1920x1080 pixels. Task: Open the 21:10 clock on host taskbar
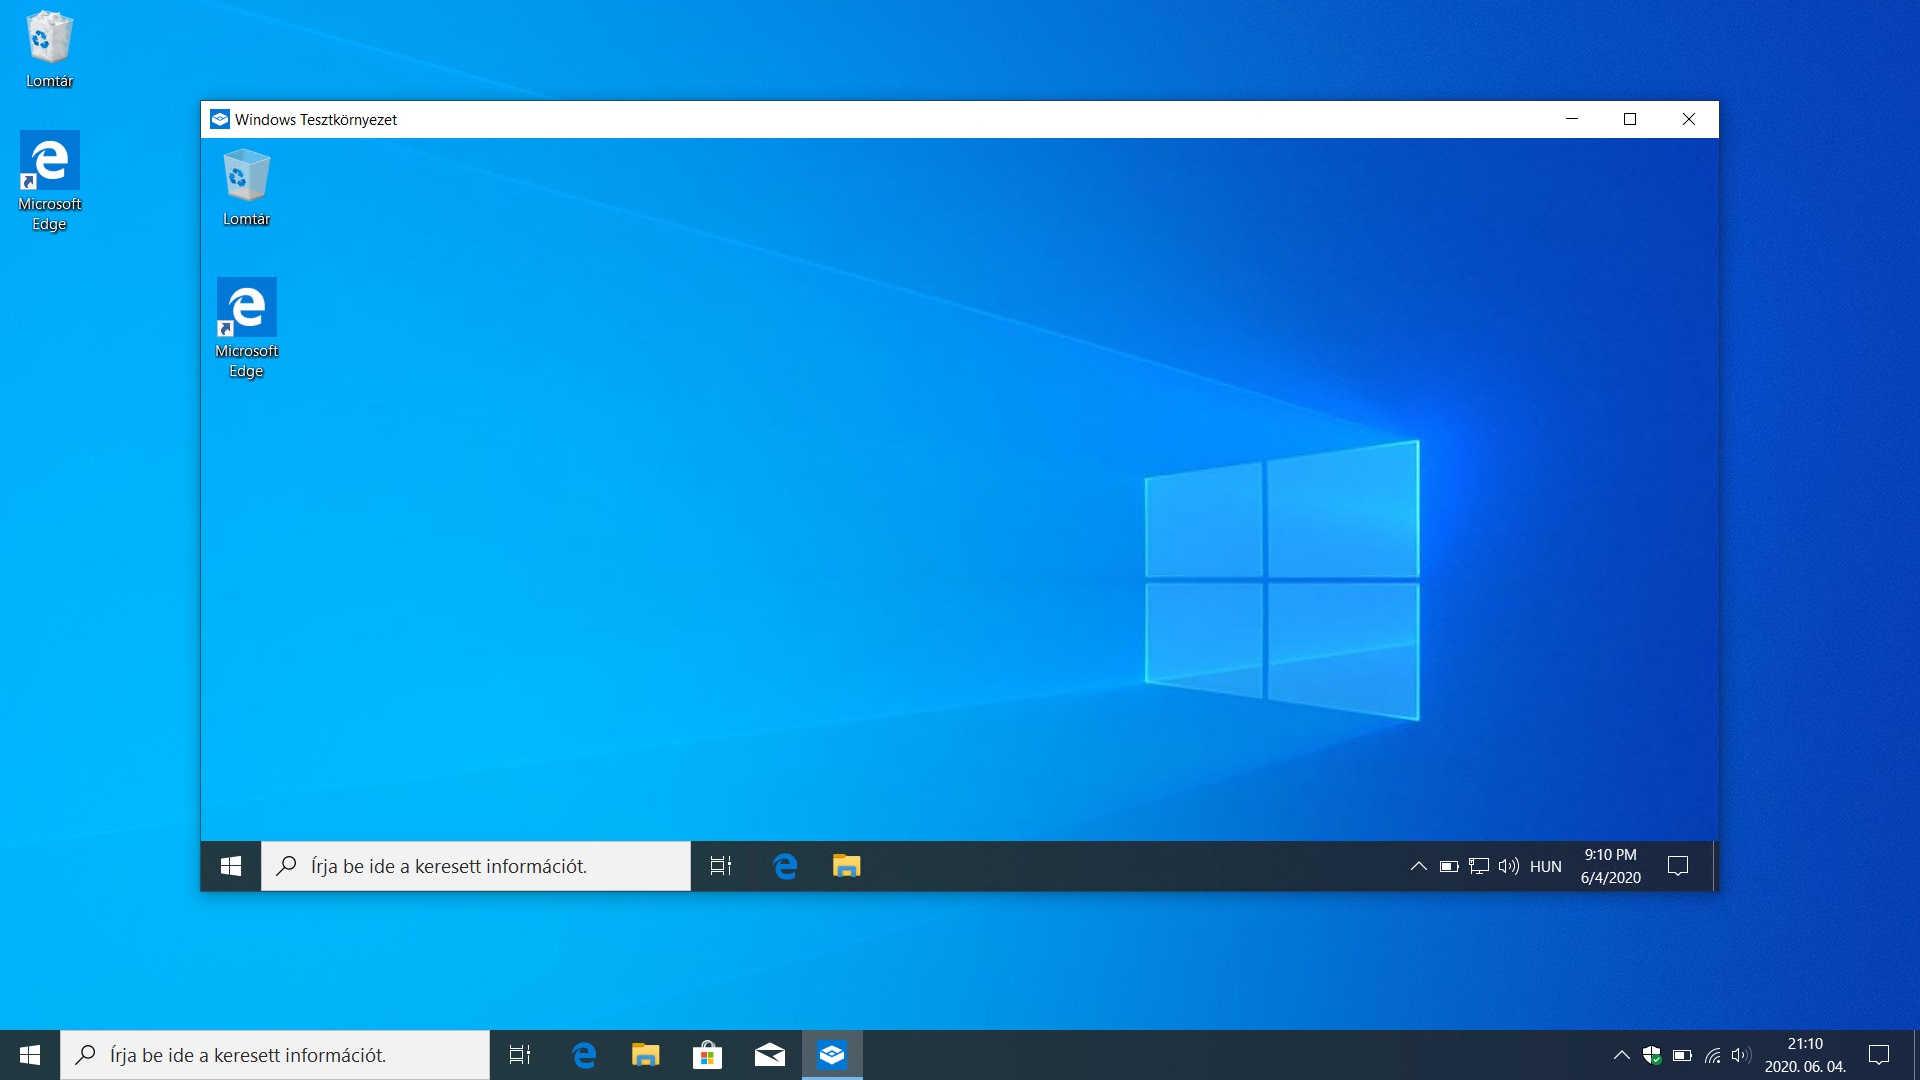tap(1805, 1055)
